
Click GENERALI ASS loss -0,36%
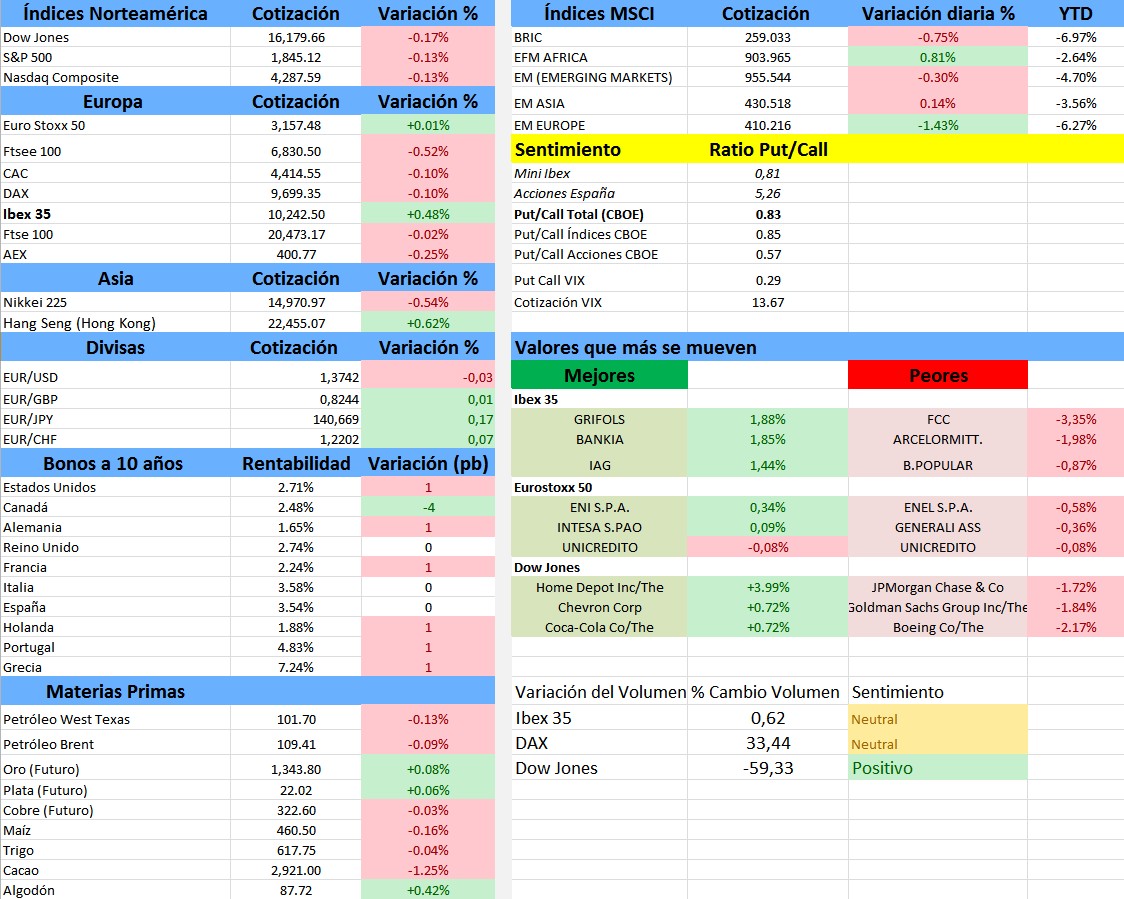[x=1076, y=528]
